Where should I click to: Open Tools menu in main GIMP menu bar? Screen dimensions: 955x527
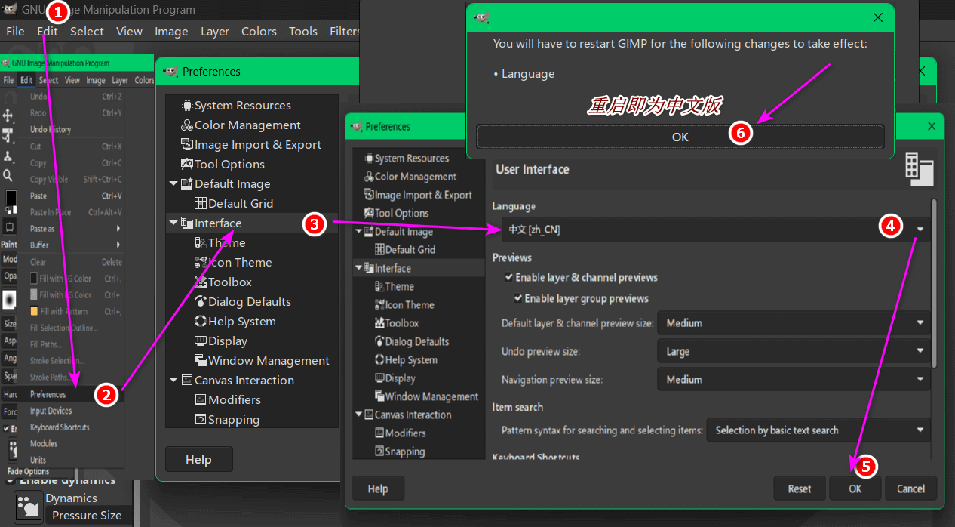[303, 31]
